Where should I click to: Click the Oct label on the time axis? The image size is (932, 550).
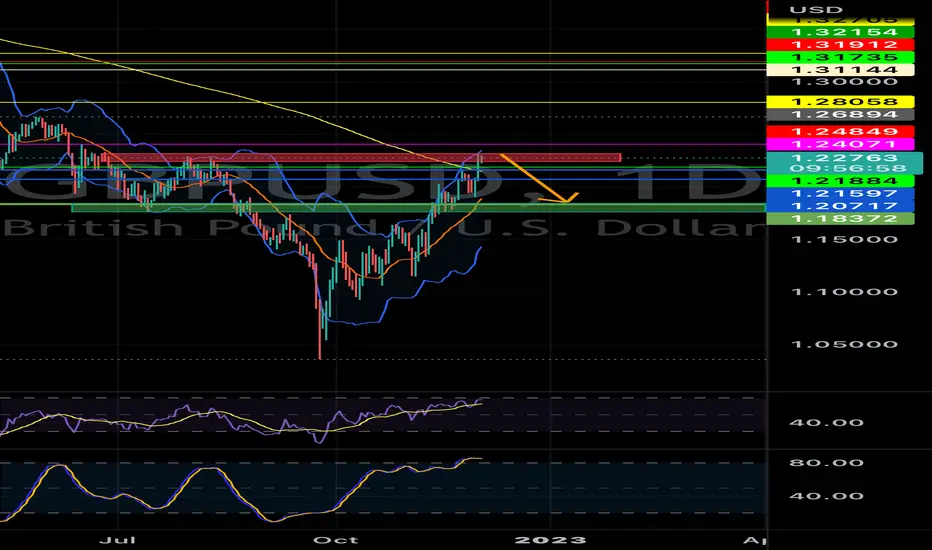coord(336,540)
